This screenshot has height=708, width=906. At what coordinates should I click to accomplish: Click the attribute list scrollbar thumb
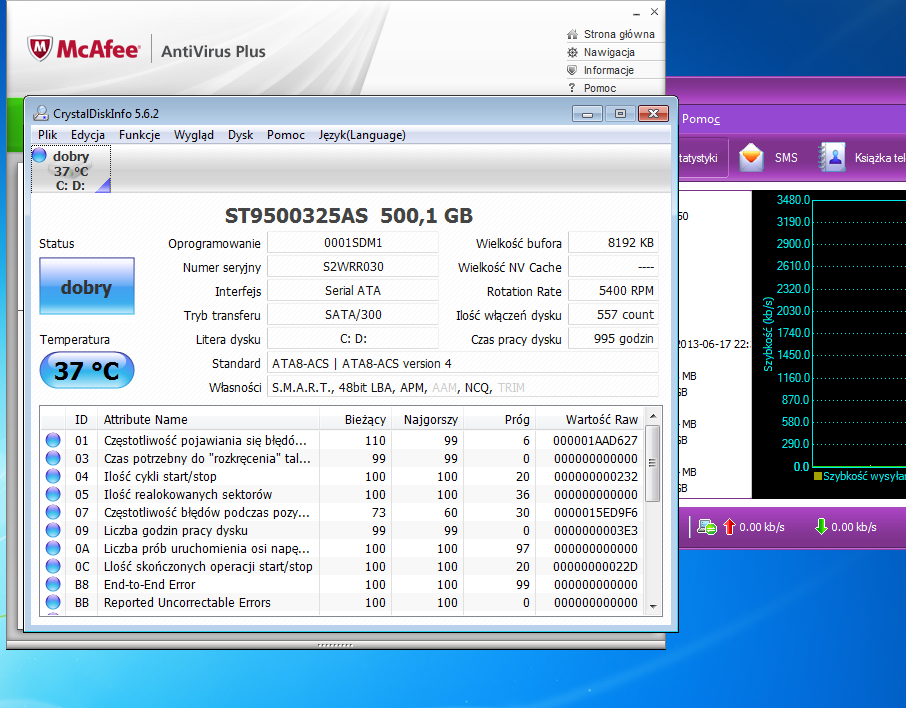[x=653, y=463]
